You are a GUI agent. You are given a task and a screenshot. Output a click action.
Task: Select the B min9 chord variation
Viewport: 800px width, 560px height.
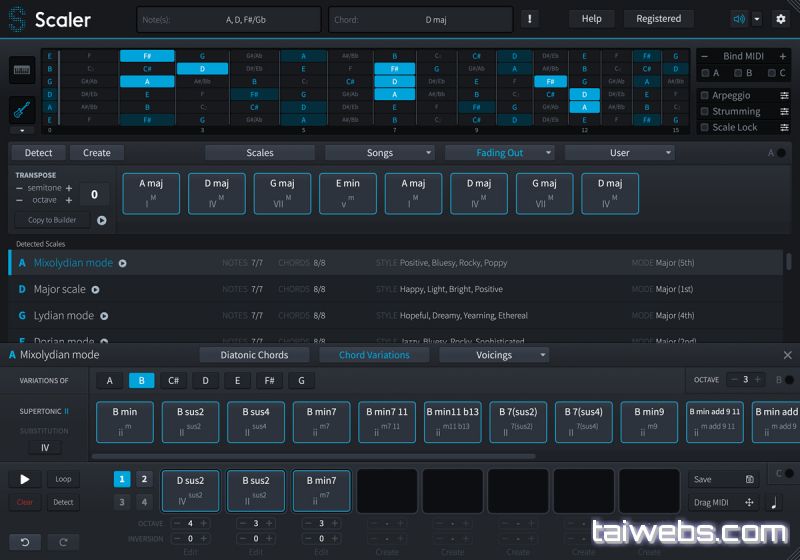[x=649, y=422]
